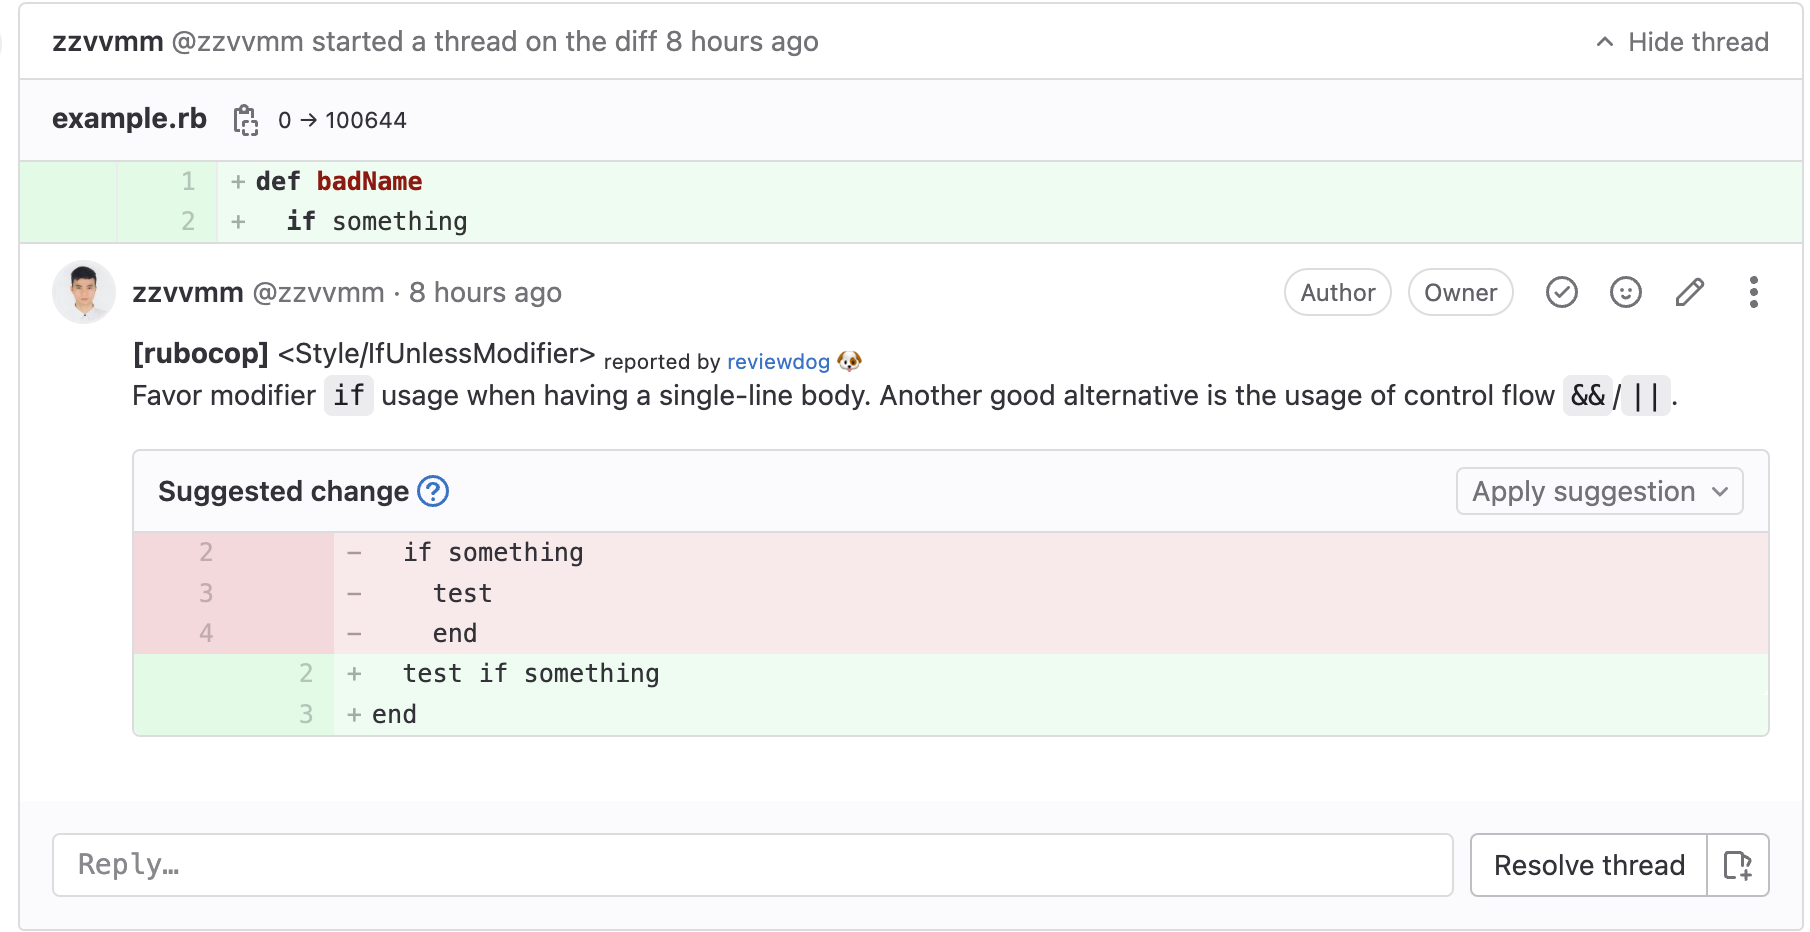The image size is (1810, 932).
Task: Edit the rubocop comment with pencil icon
Action: (x=1690, y=292)
